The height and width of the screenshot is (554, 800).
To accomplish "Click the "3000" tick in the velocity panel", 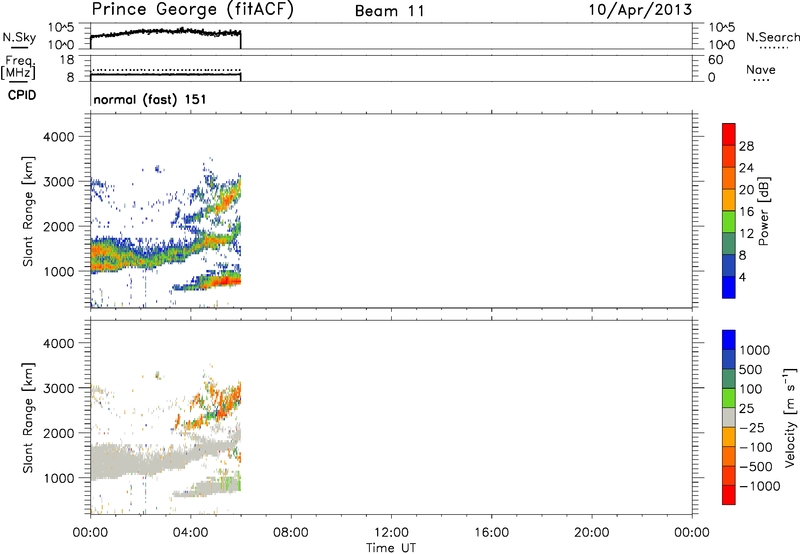I will click(59, 388).
